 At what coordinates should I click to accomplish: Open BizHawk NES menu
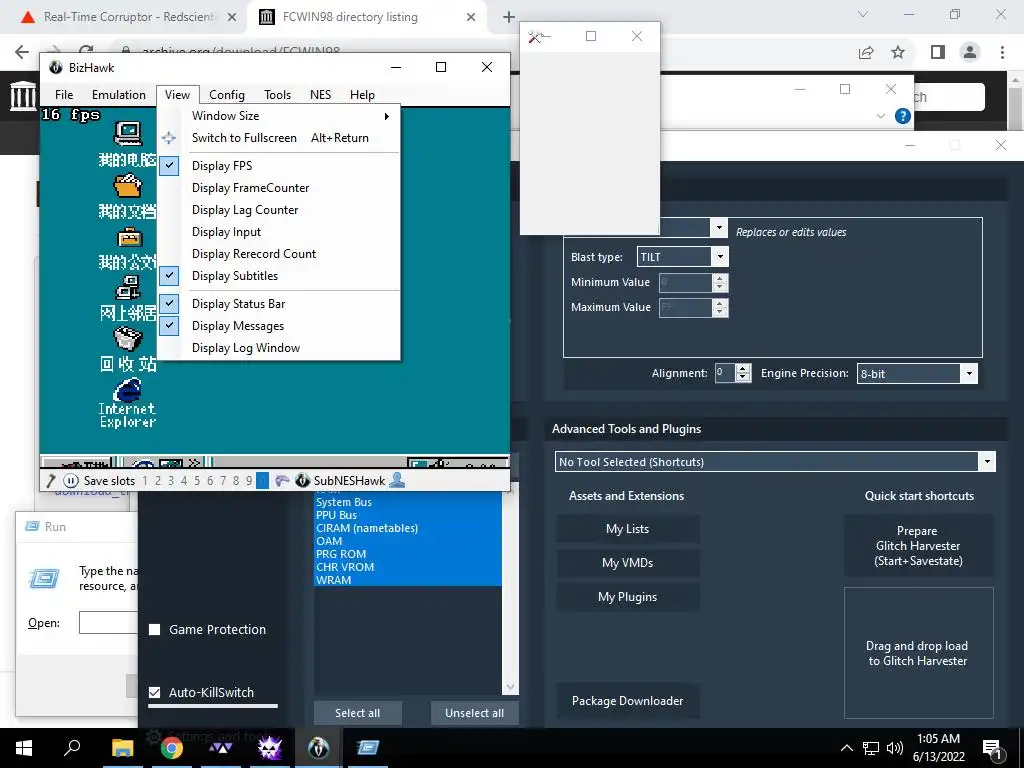(x=320, y=95)
